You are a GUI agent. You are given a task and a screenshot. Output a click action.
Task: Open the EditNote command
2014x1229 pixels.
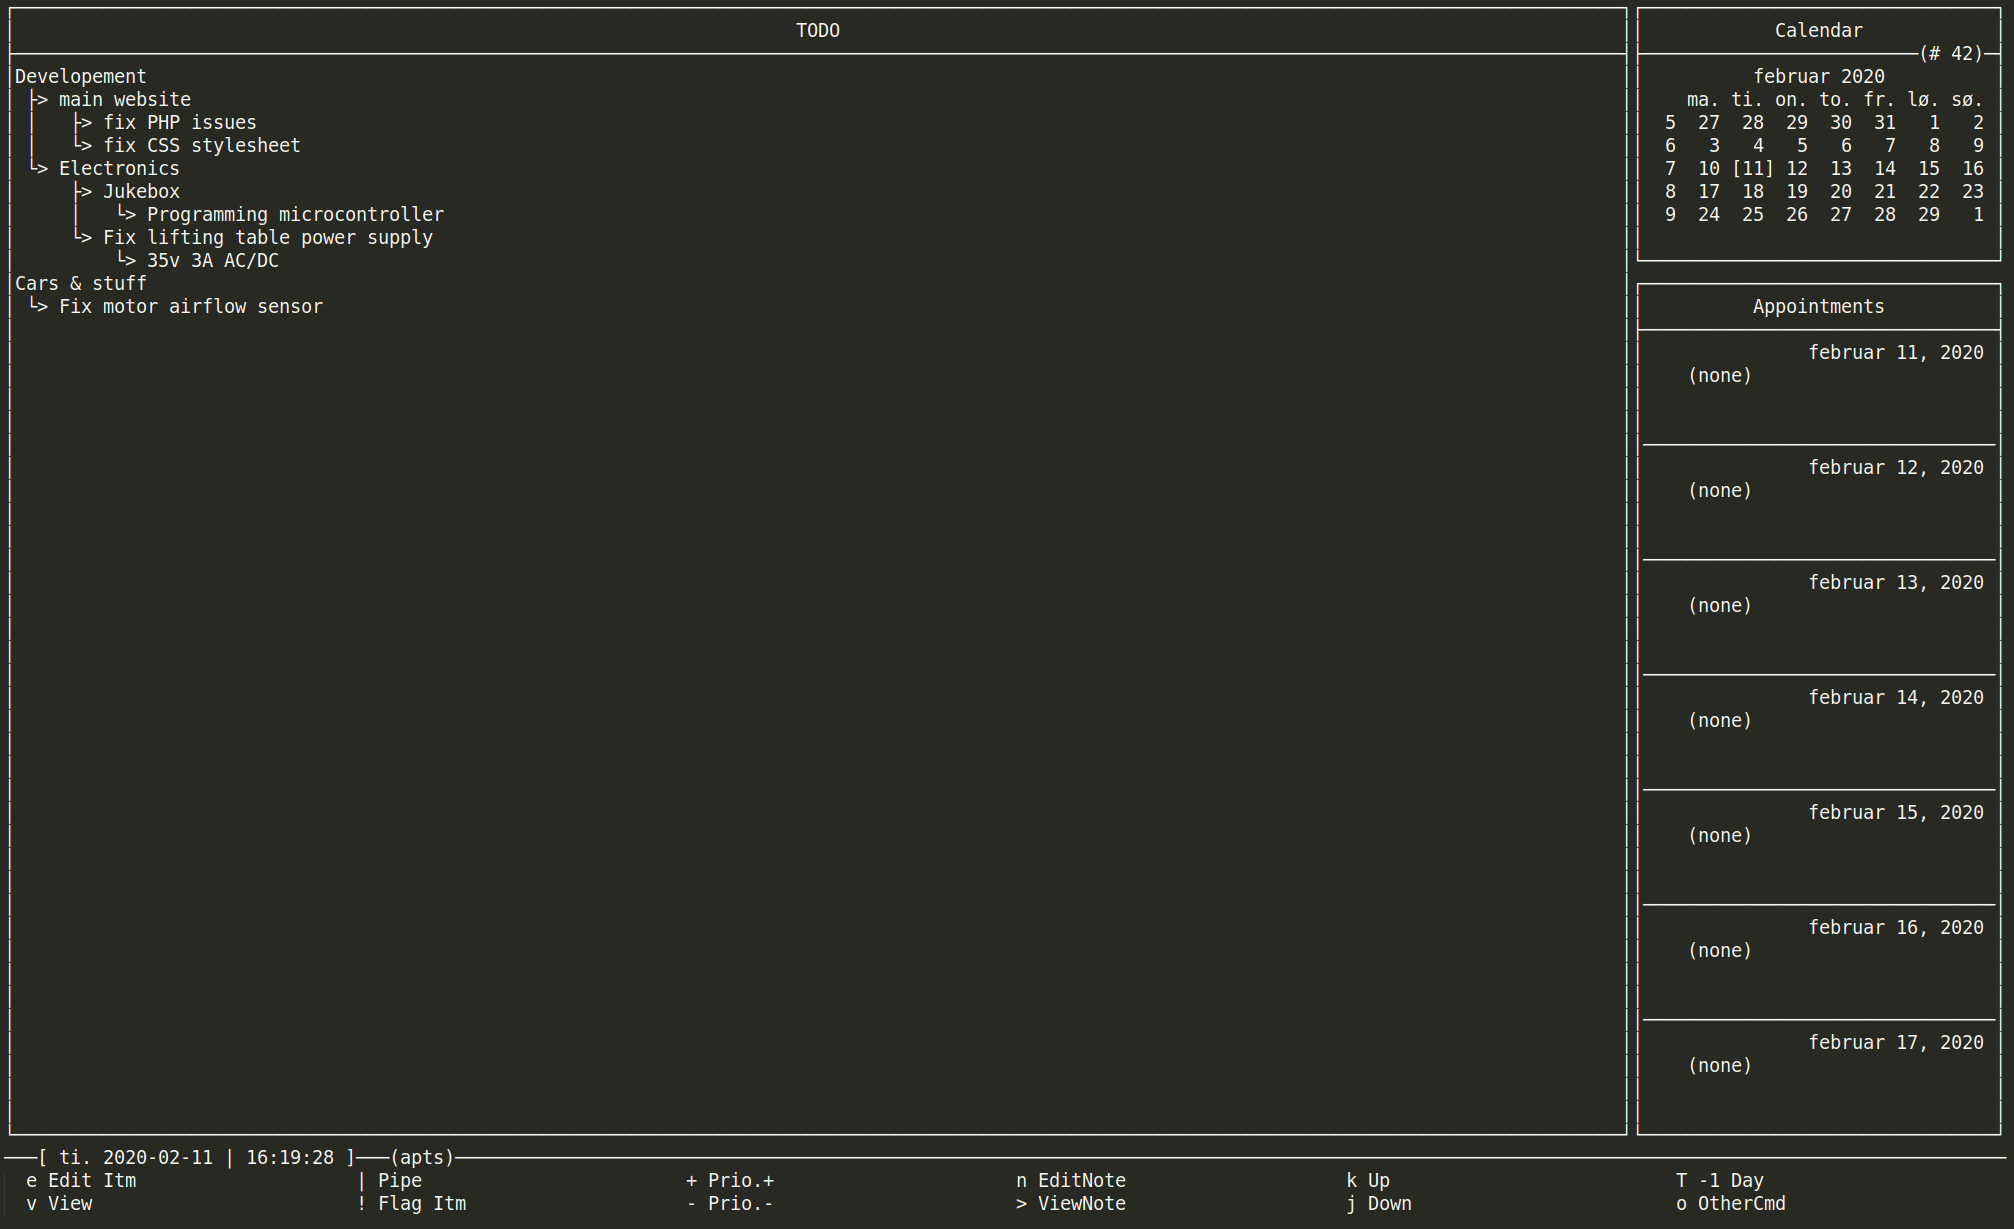tap(1072, 1180)
